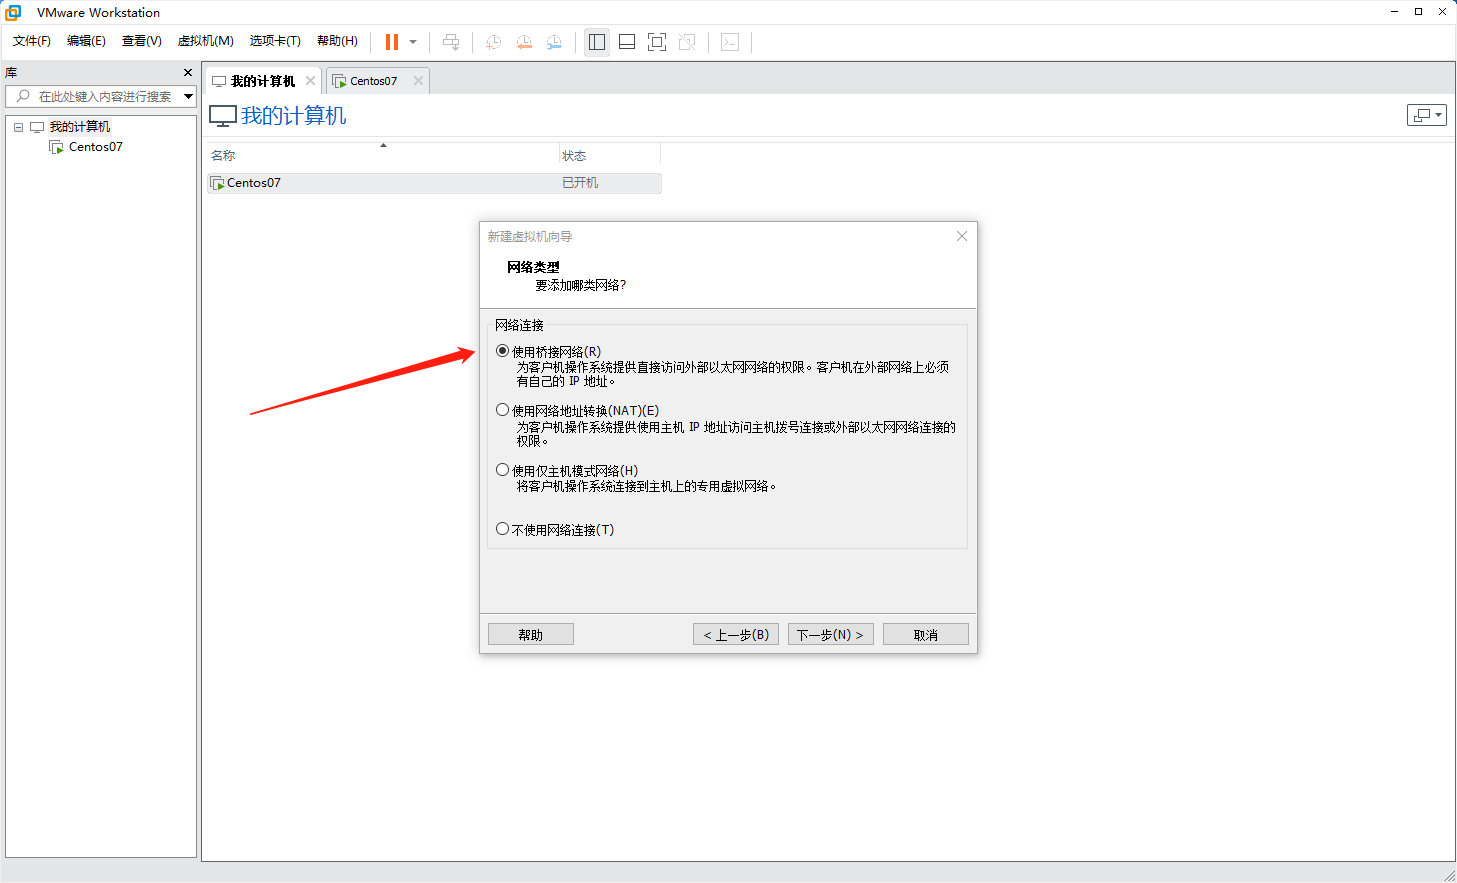Click the 下一步(N) next button
1457x883 pixels.
[831, 635]
